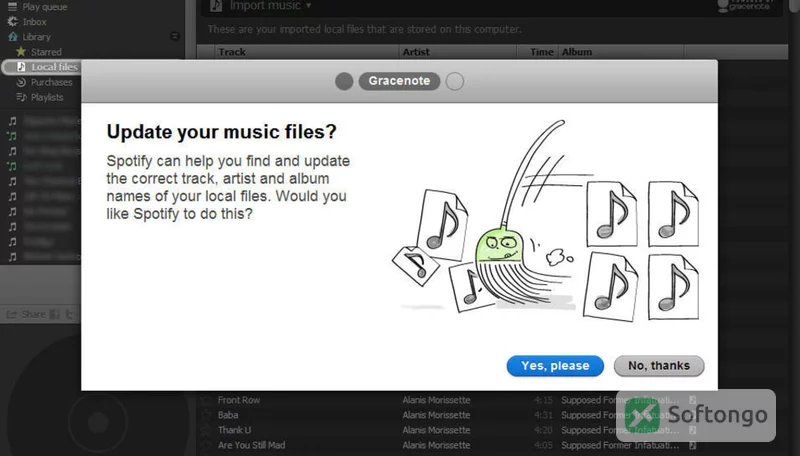Open Starred in sidebar
Image resolution: width=800 pixels, height=456 pixels.
coord(46,52)
